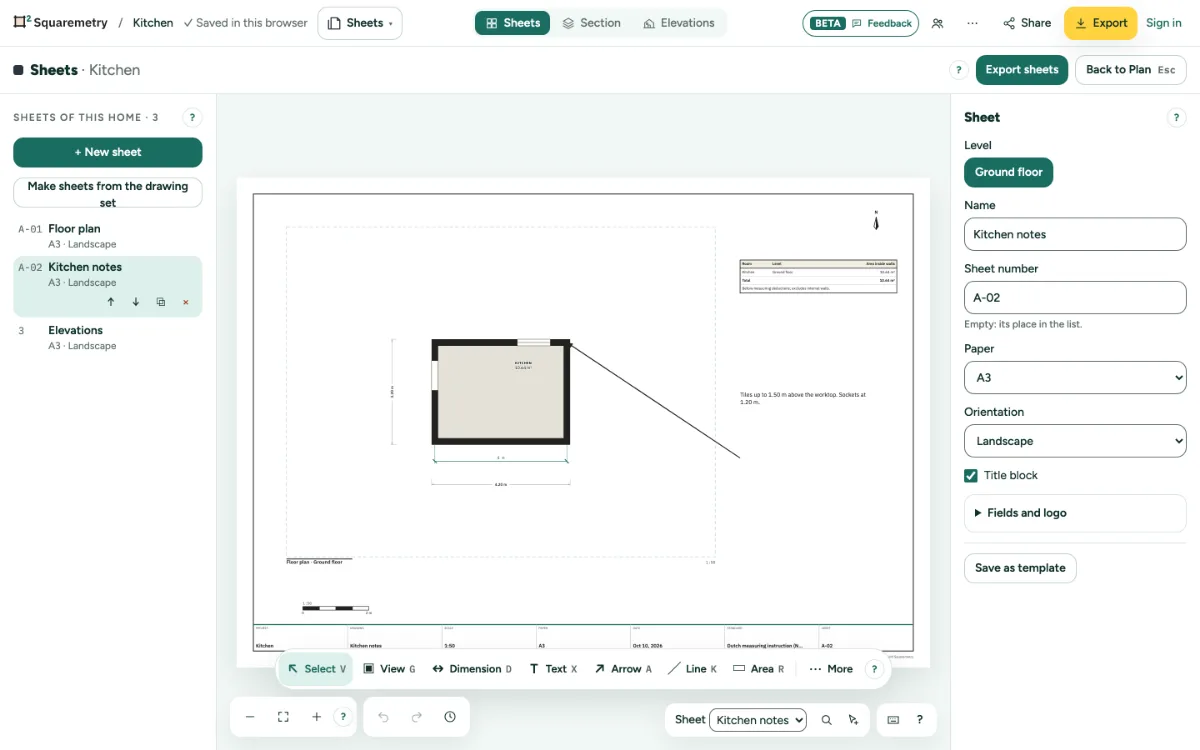Click the help icon beside Export sheets
The height and width of the screenshot is (750, 1200).
(x=958, y=70)
